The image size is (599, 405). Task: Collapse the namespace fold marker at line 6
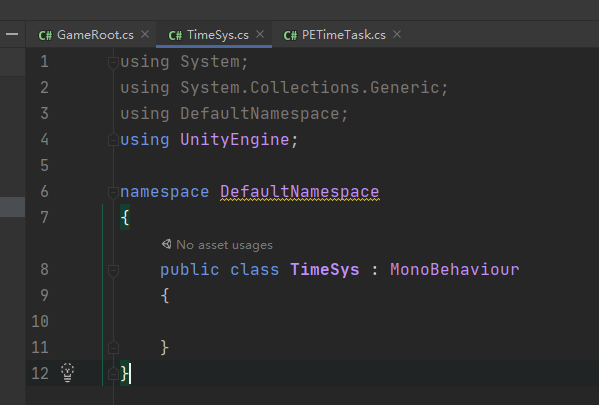click(113, 192)
